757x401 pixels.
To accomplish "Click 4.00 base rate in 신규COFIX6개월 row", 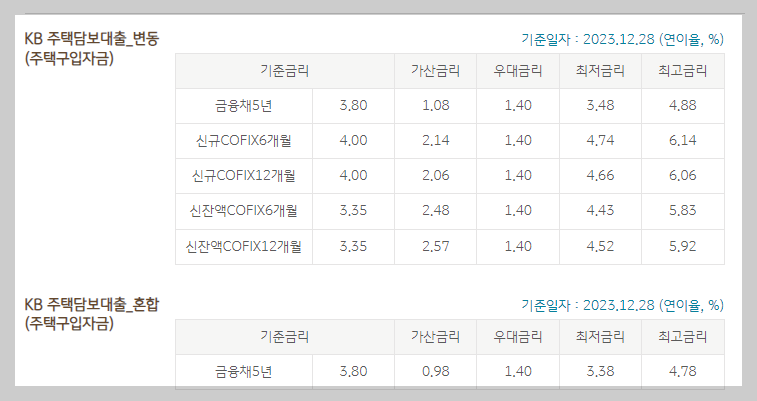I will [353, 140].
